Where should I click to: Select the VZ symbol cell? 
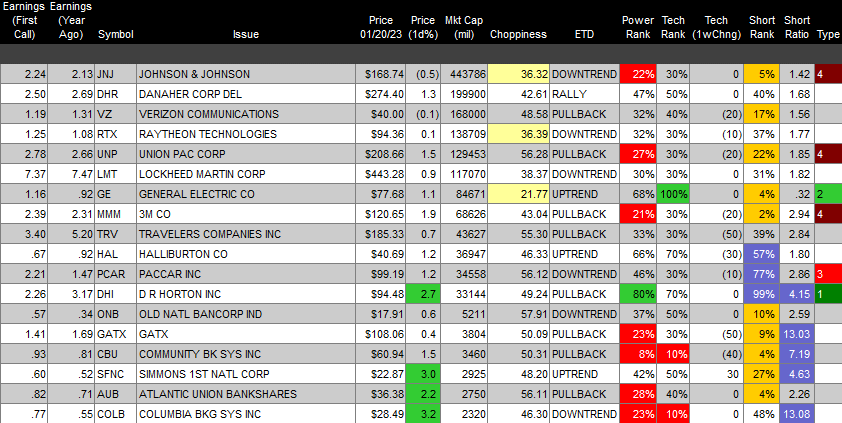[x=115, y=114]
